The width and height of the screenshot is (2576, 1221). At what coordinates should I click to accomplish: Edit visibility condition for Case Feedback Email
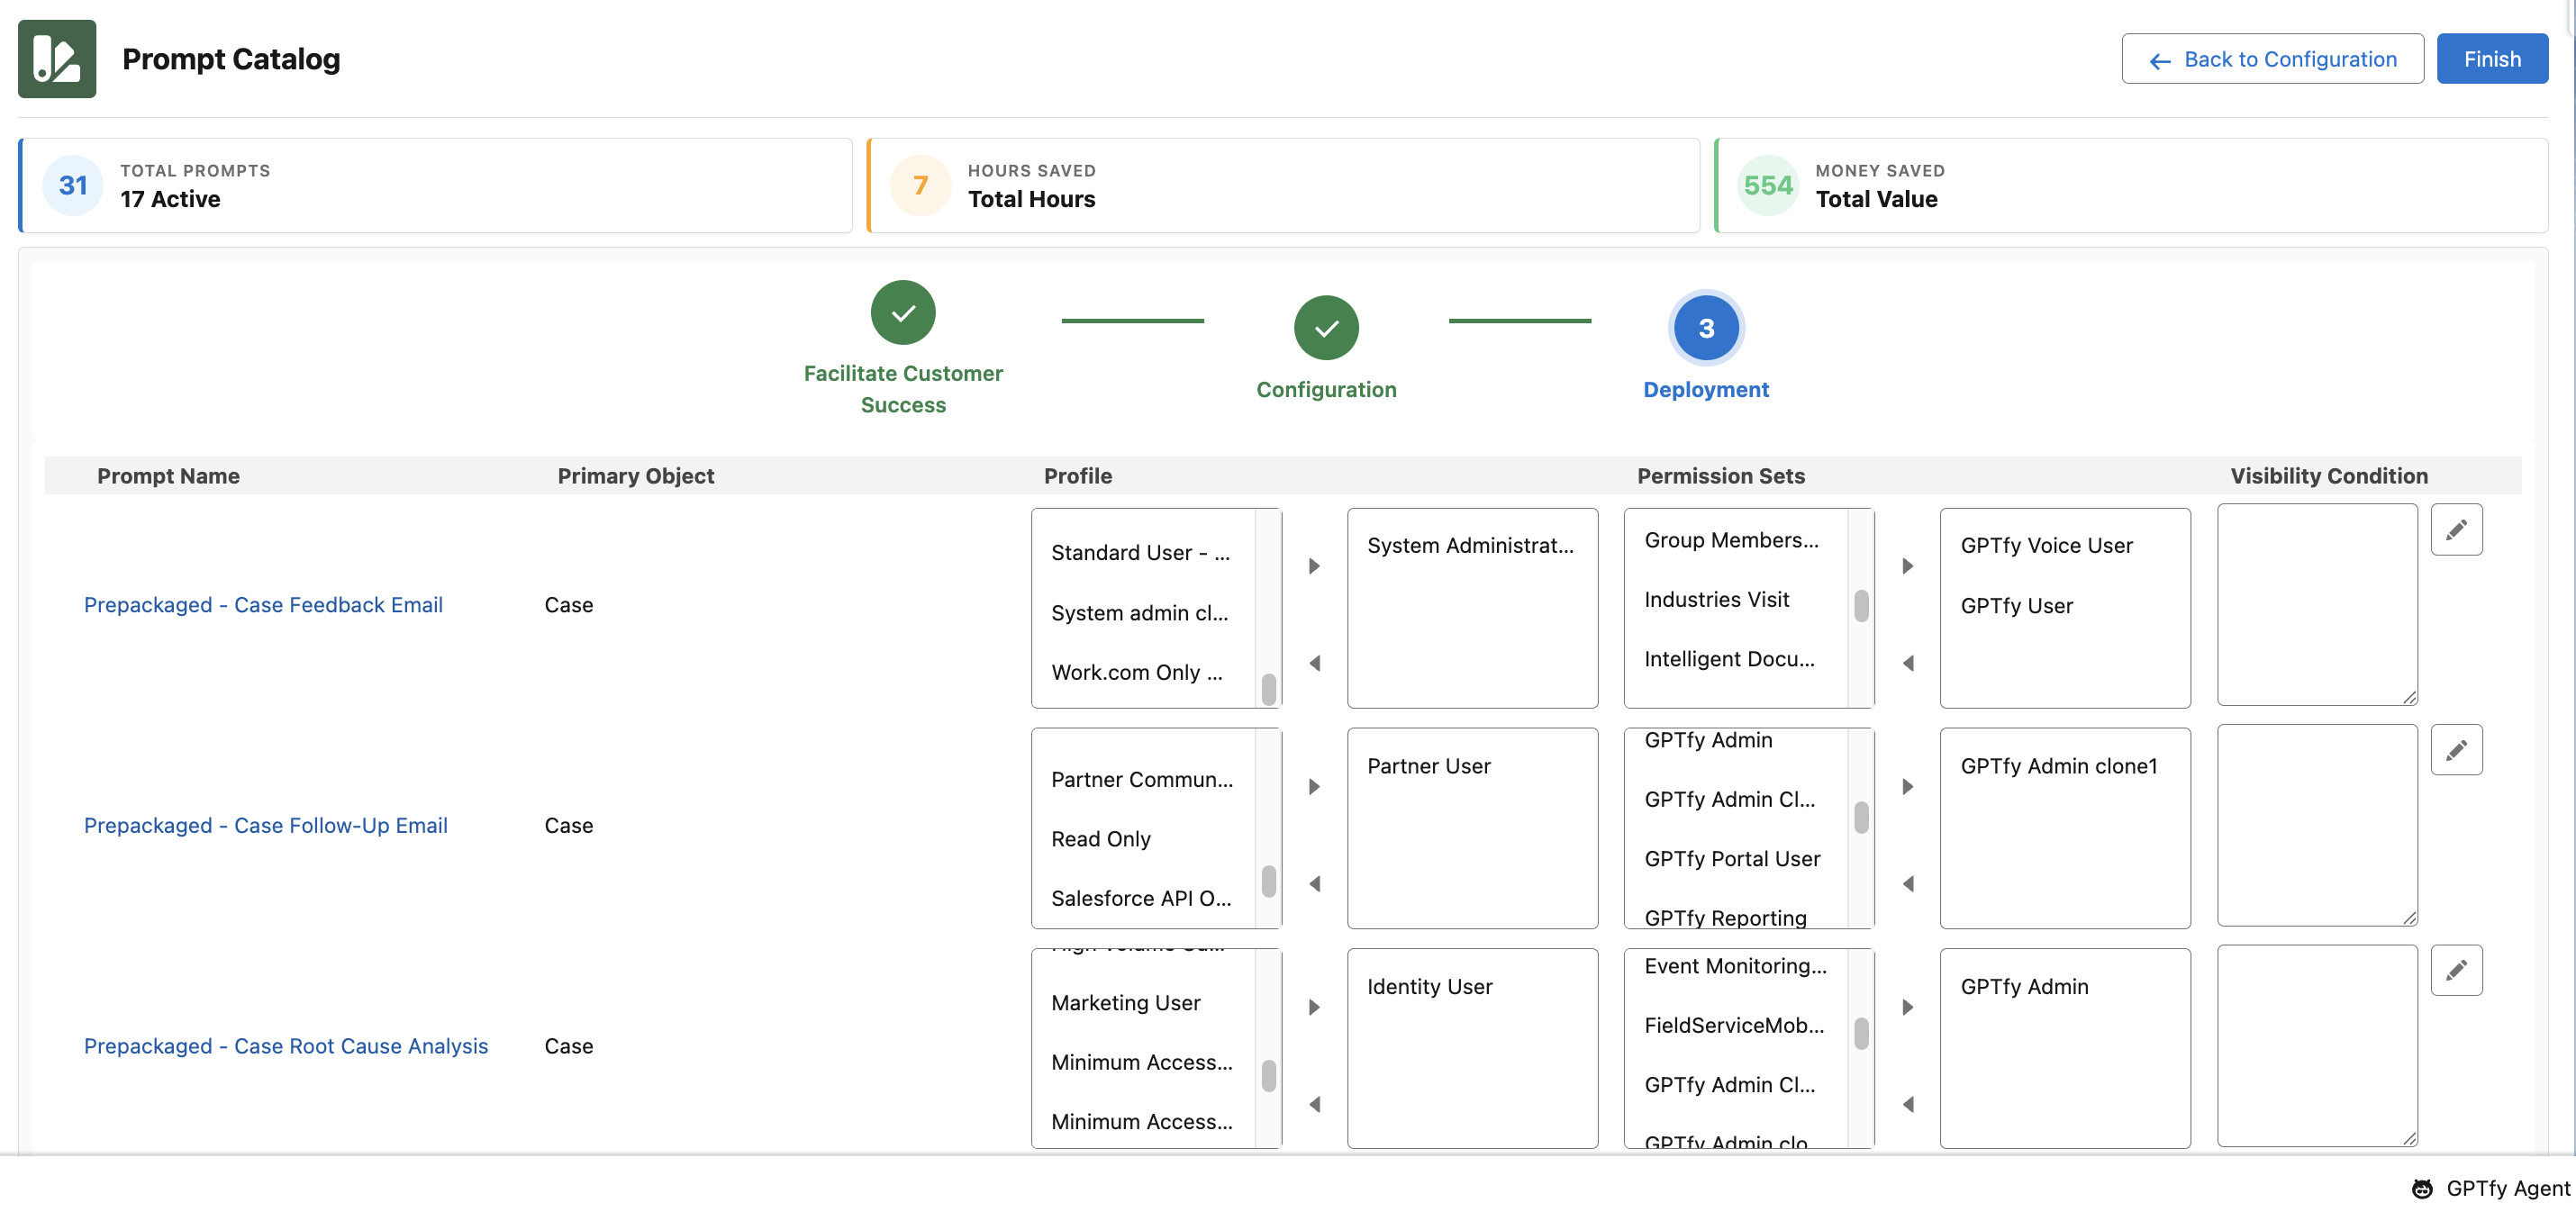[2455, 530]
